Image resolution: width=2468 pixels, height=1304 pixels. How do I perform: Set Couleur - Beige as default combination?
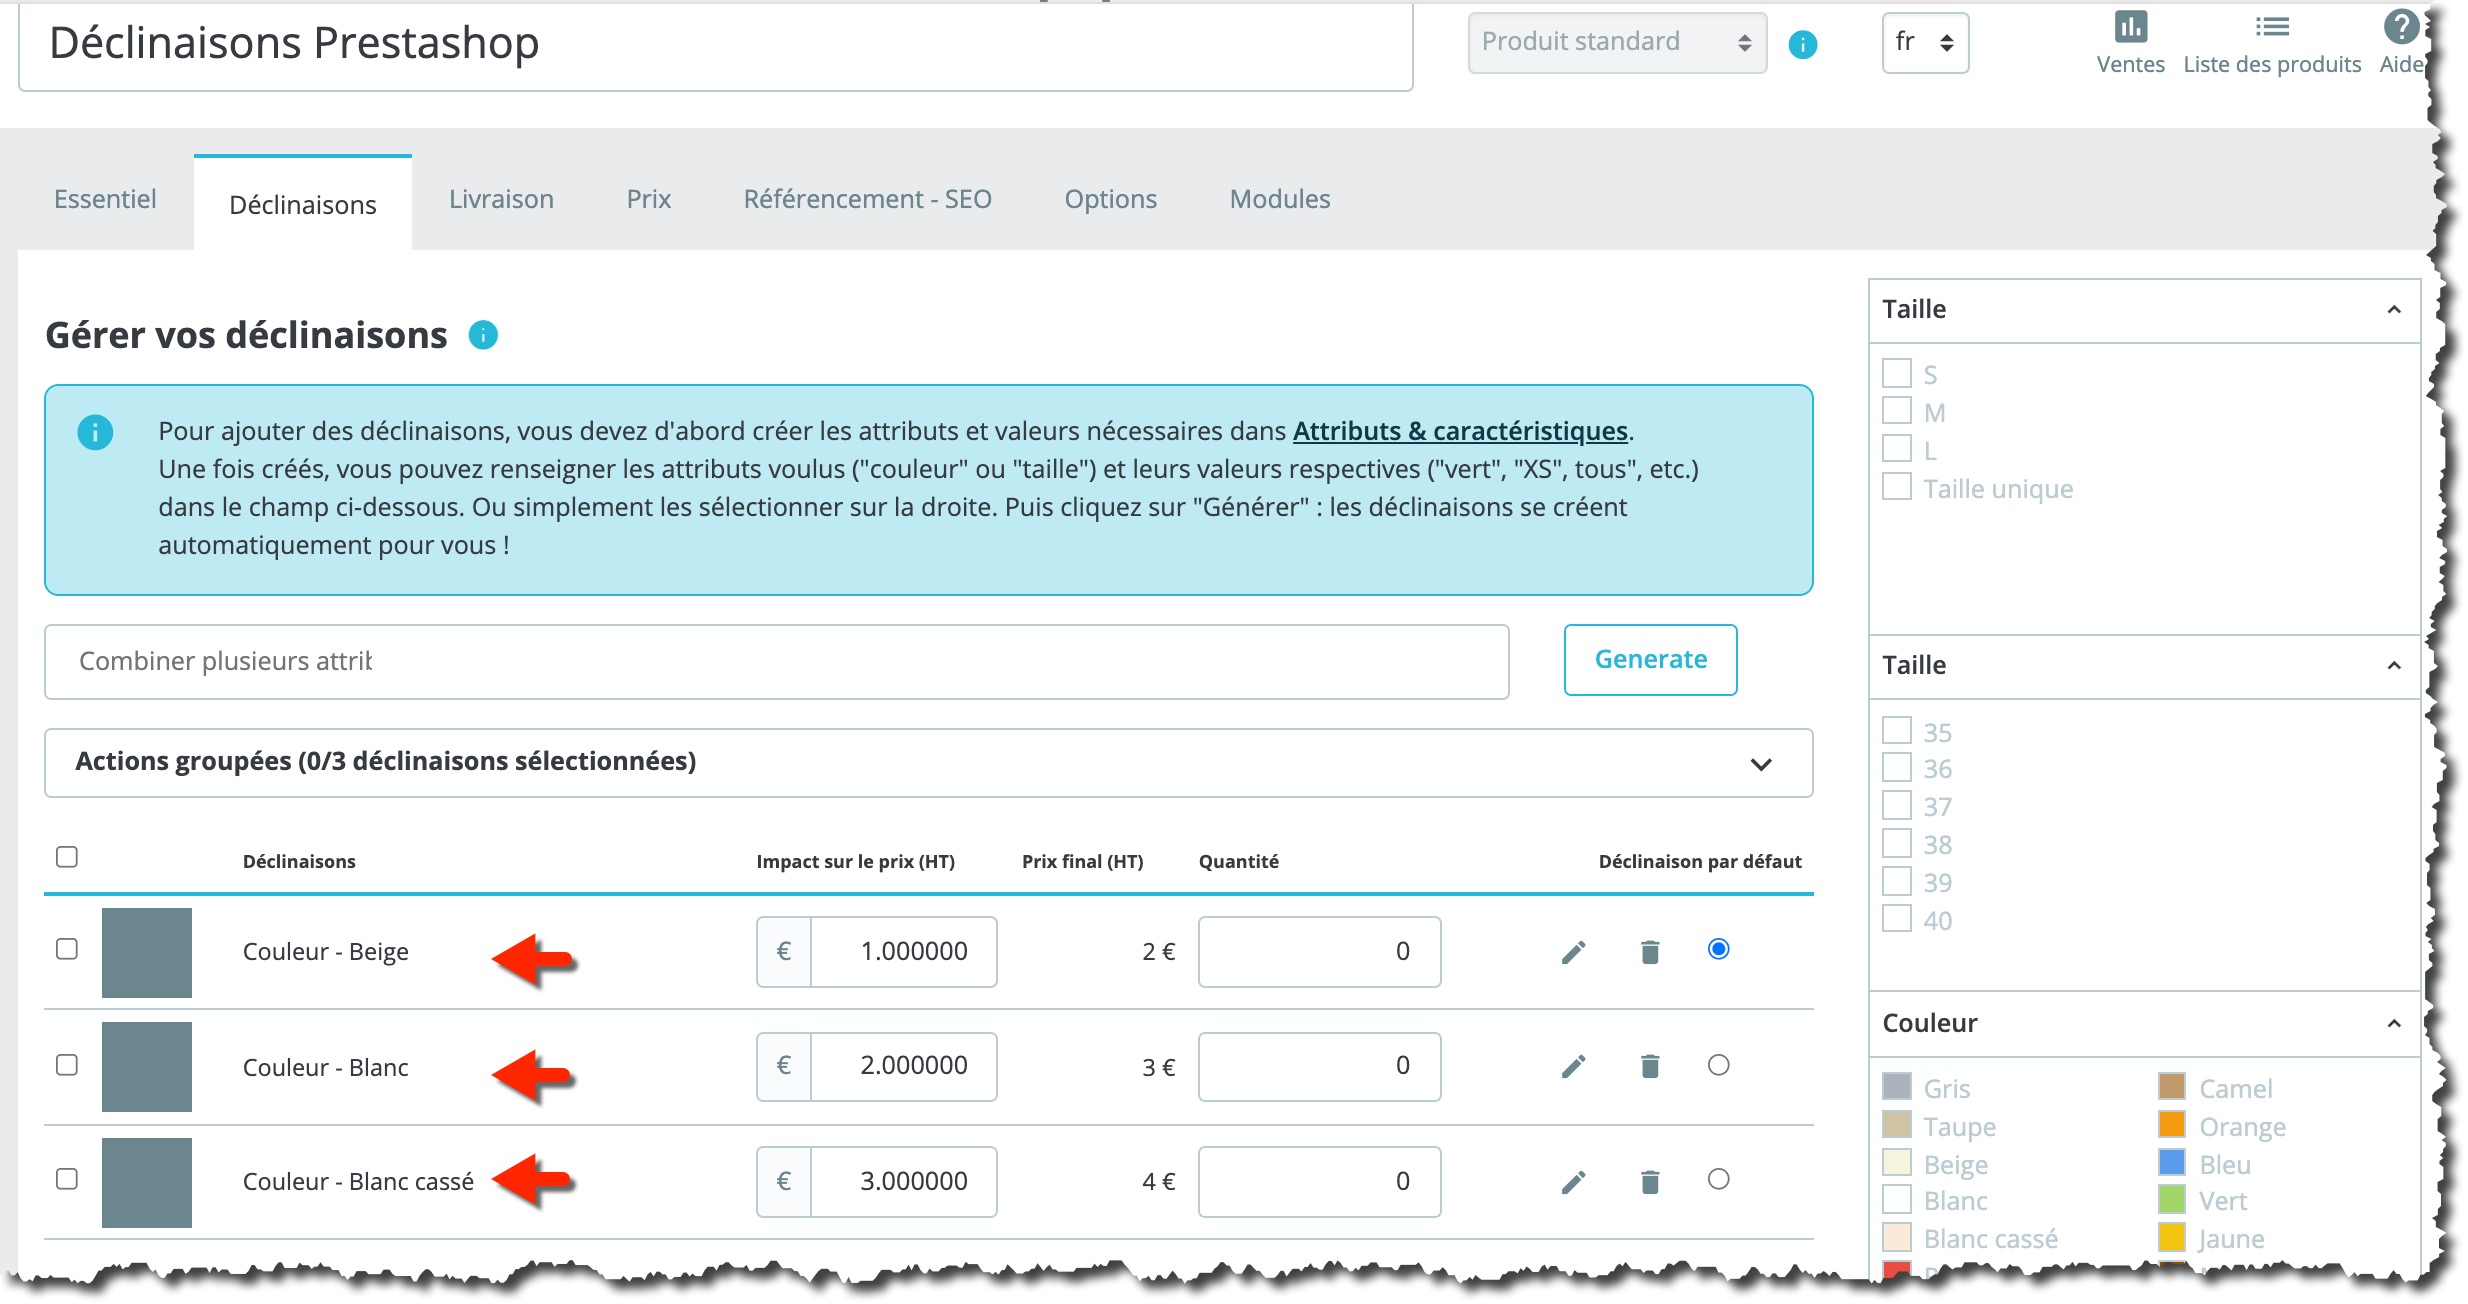[x=1718, y=949]
